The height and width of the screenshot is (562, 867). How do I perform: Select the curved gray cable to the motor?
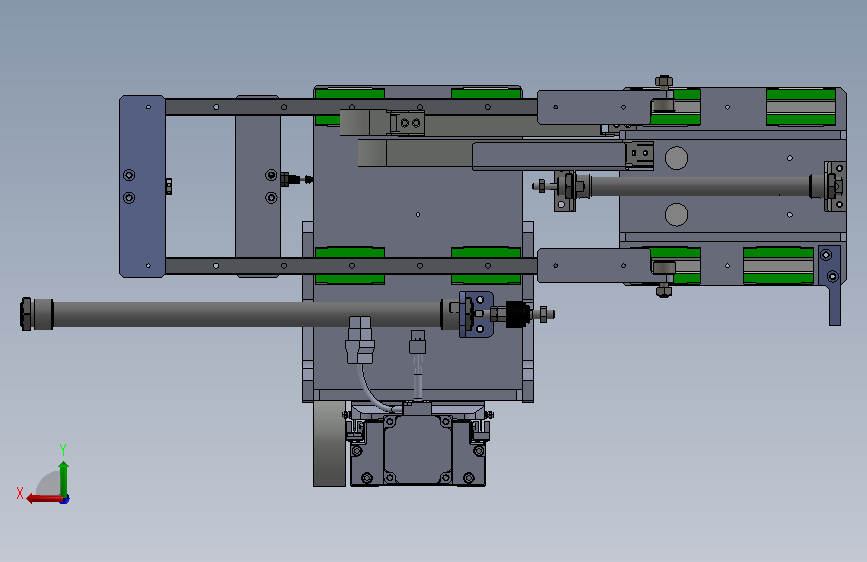point(376,388)
